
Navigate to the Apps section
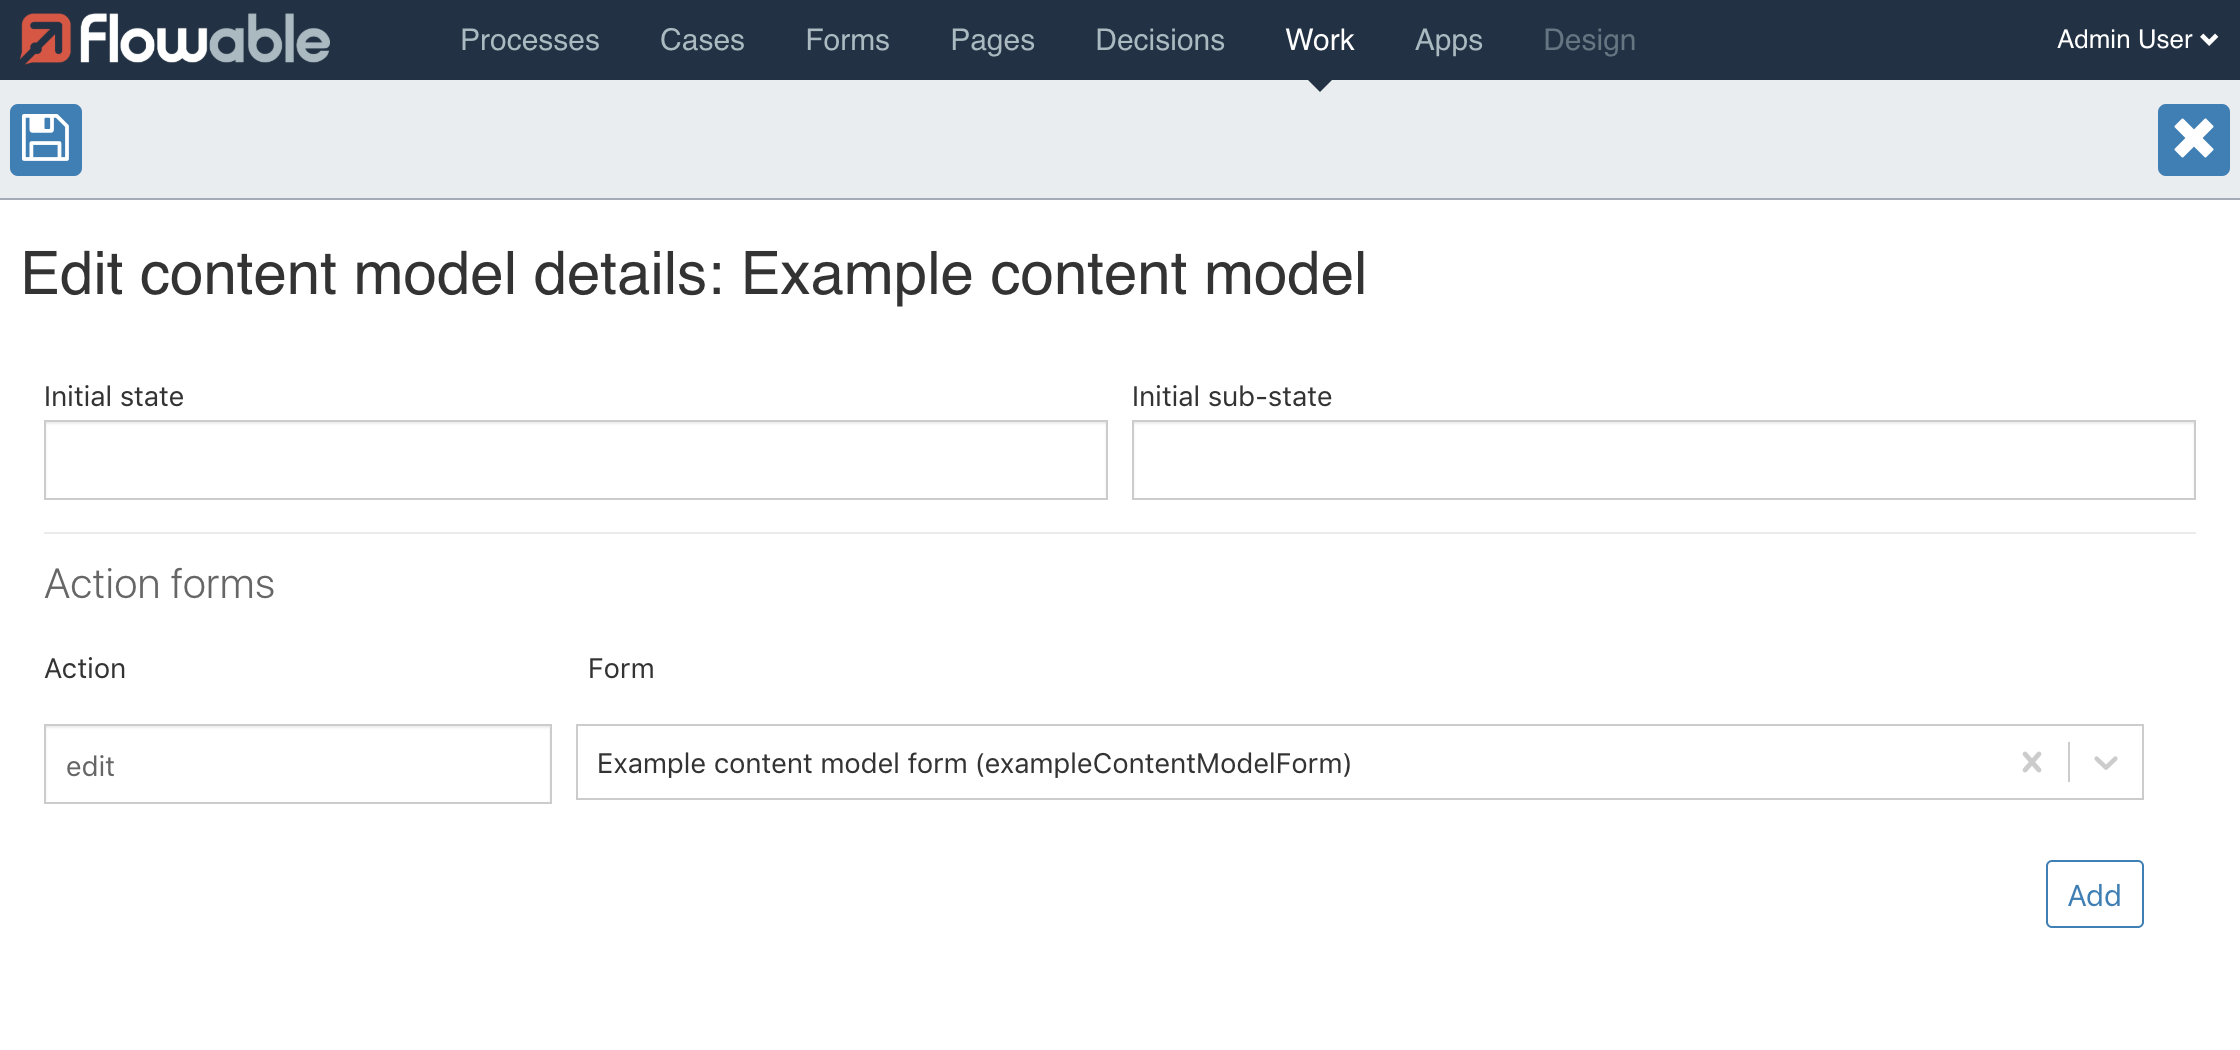1448,40
